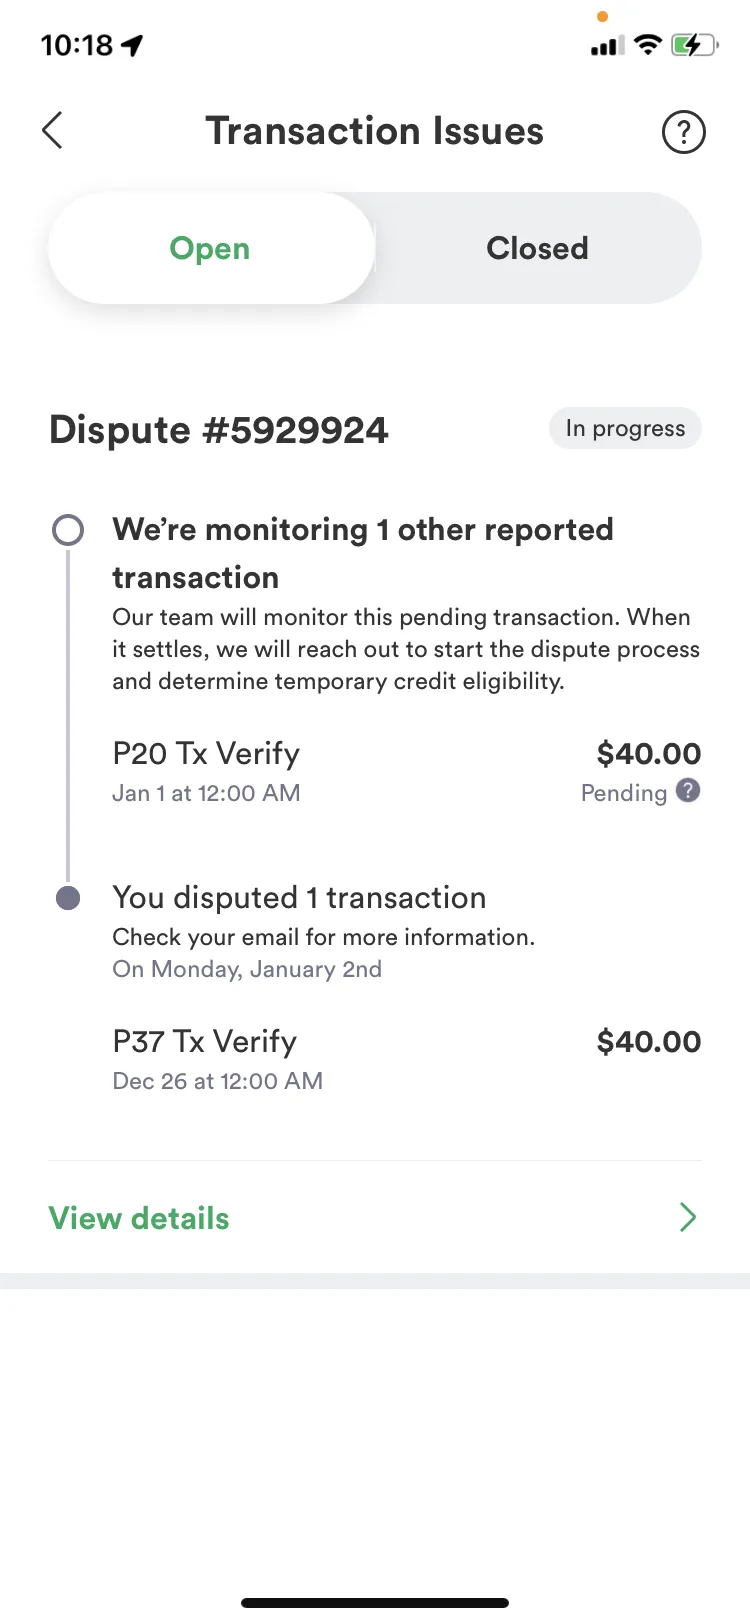Image resolution: width=750 pixels, height=1624 pixels.
Task: Expand details with the green chevron
Action: pyautogui.click(x=688, y=1217)
